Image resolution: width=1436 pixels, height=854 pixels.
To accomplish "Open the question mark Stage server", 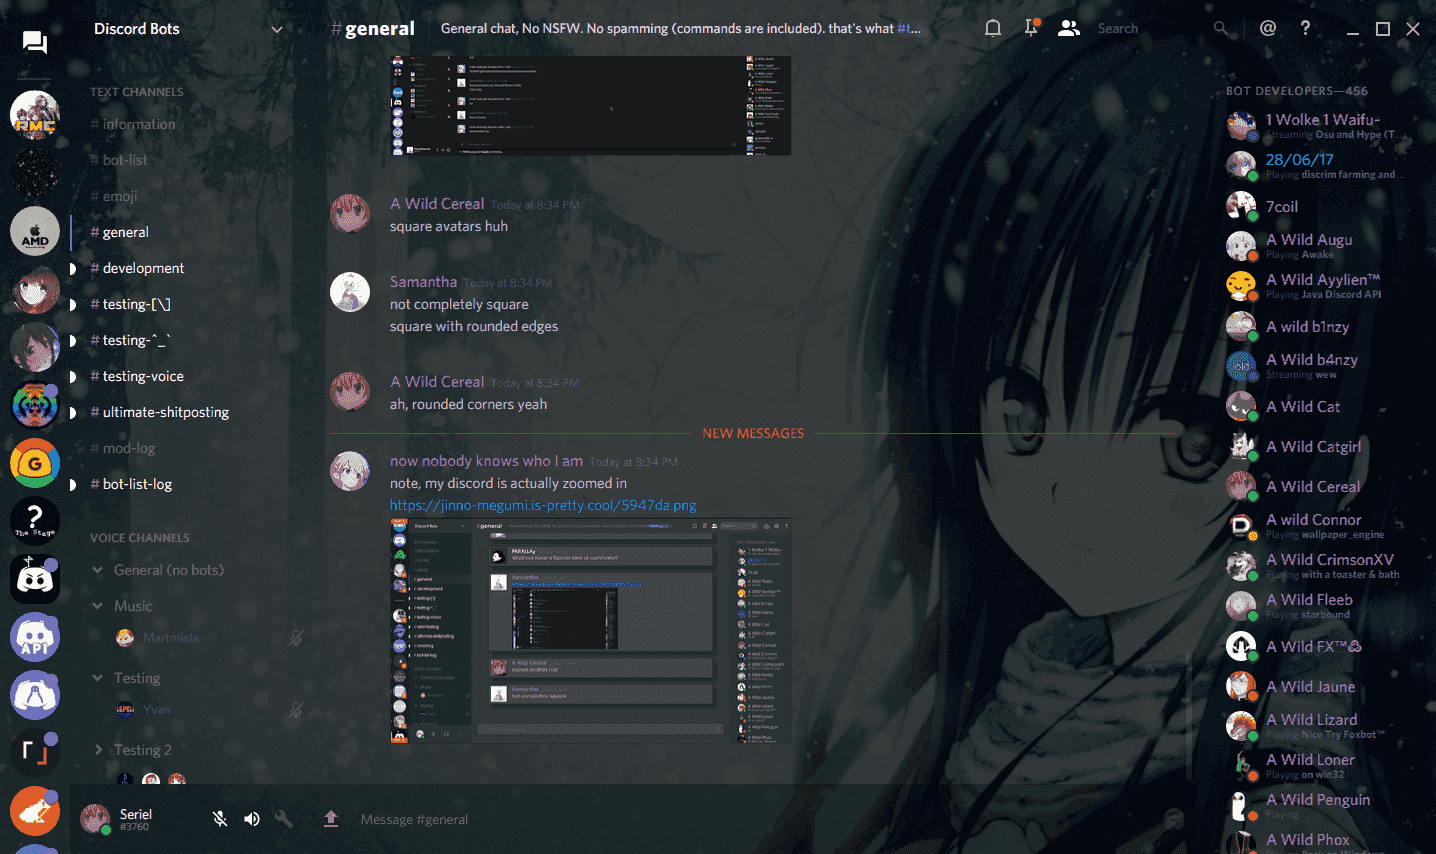I will [x=35, y=522].
